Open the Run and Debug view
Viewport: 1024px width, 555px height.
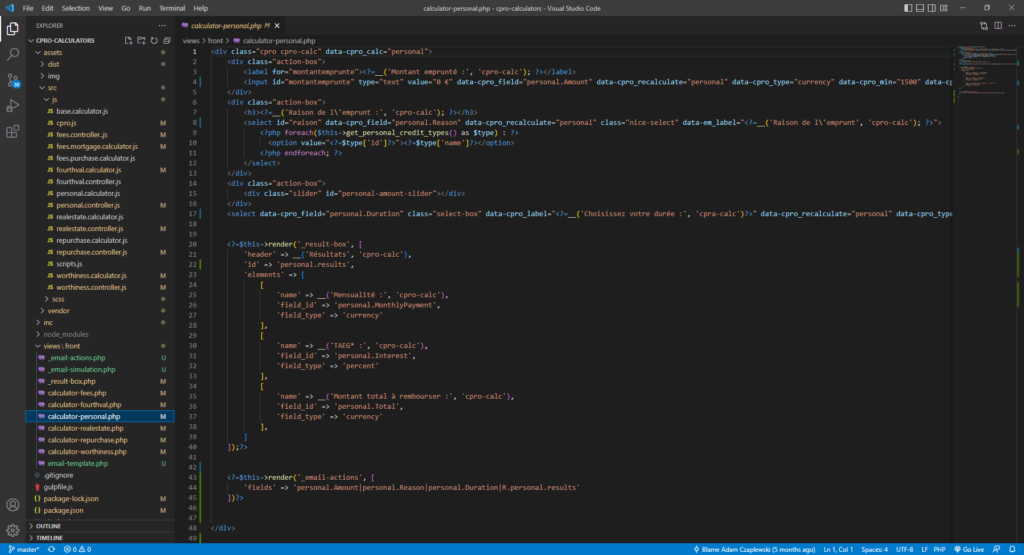pos(12,106)
